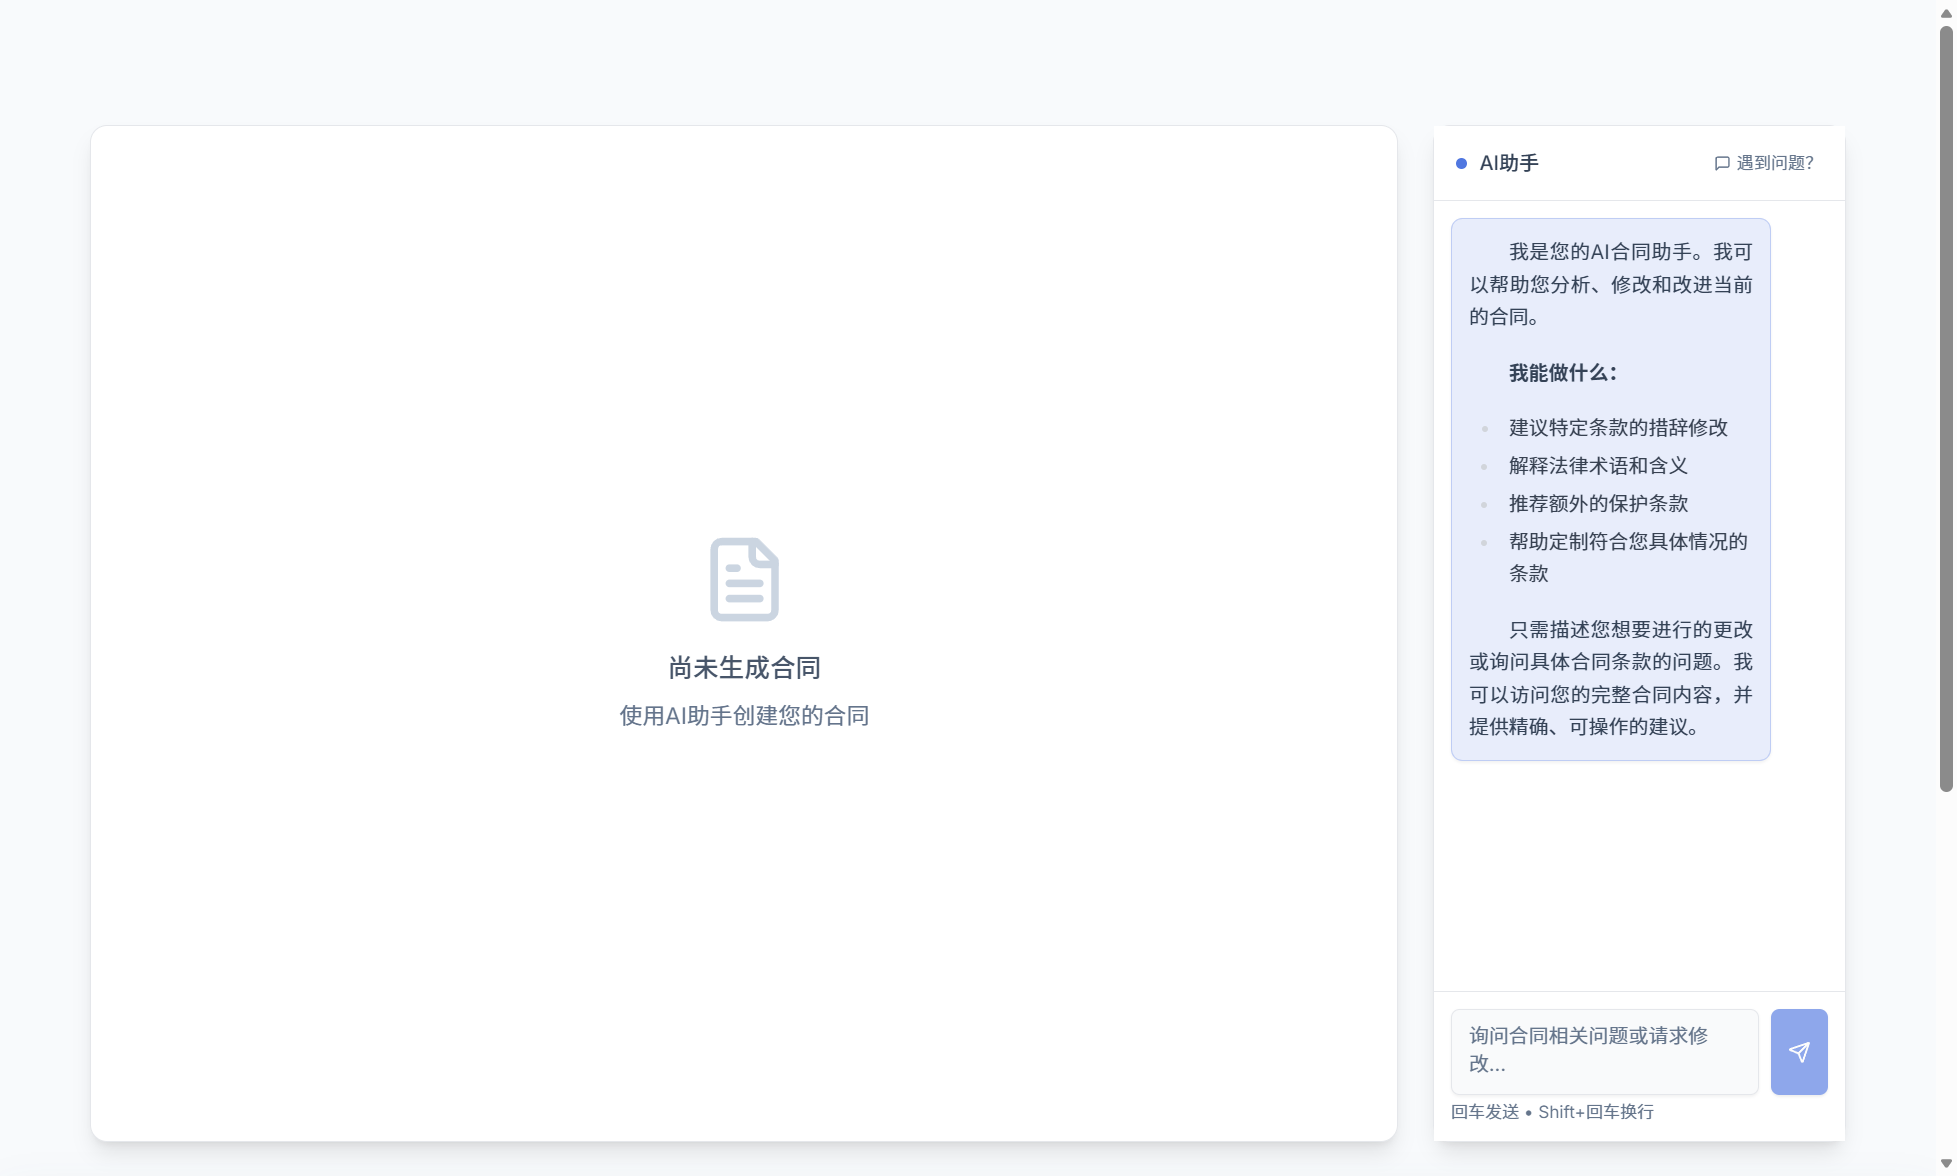This screenshot has width=1957, height=1176.
Task: Click the empty document placeholder icon
Action: pyautogui.click(x=744, y=579)
